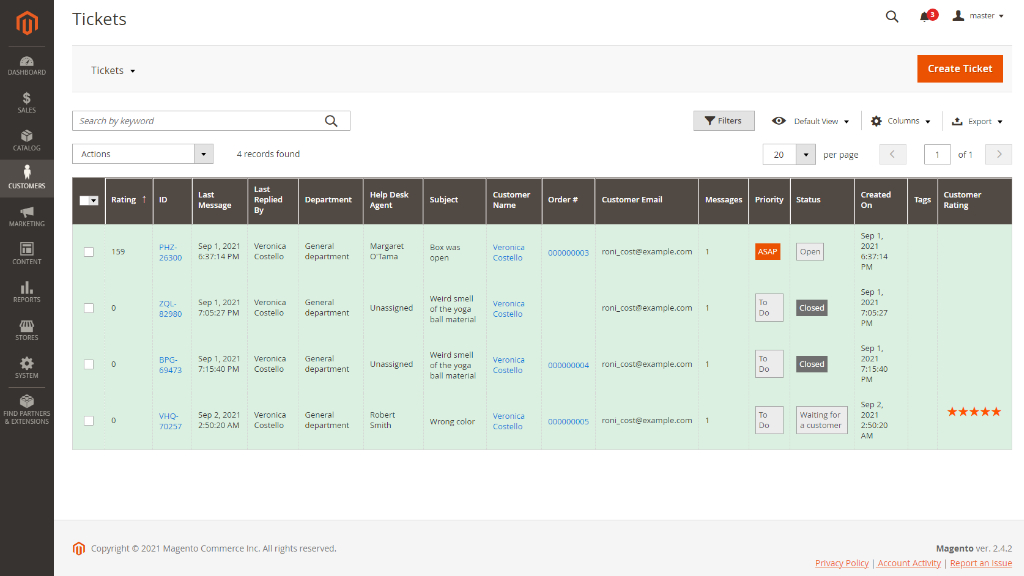The width and height of the screenshot is (1024, 576).
Task: Select checkbox for ticket ZQL-82980
Action: [x=89, y=308]
